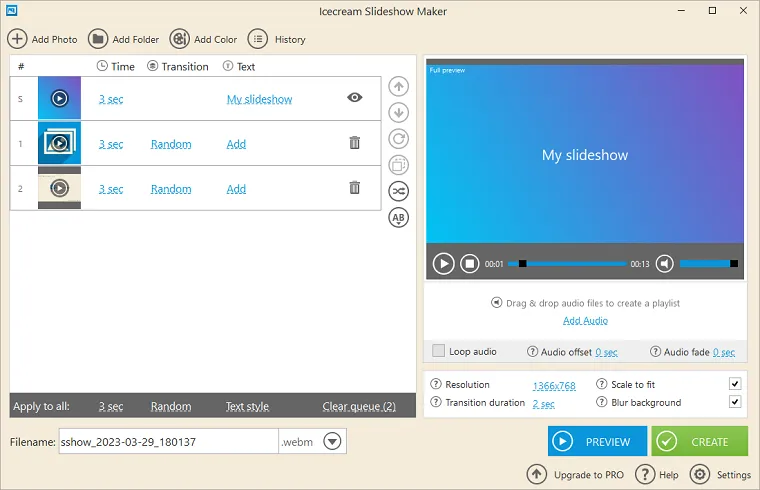Image resolution: width=760 pixels, height=490 pixels.
Task: Change resolution 1366x768 value
Action: point(554,386)
